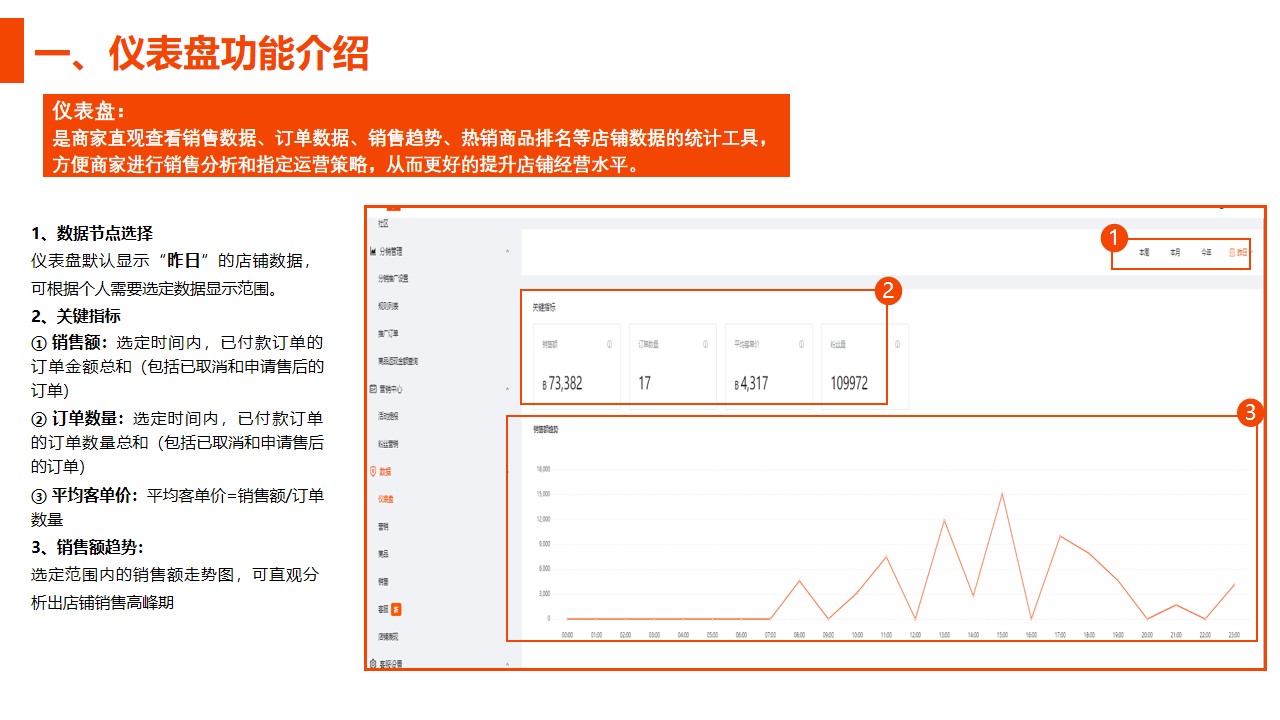Open 粉丝营销 under 营销中心
The width and height of the screenshot is (1280, 720).
point(387,443)
